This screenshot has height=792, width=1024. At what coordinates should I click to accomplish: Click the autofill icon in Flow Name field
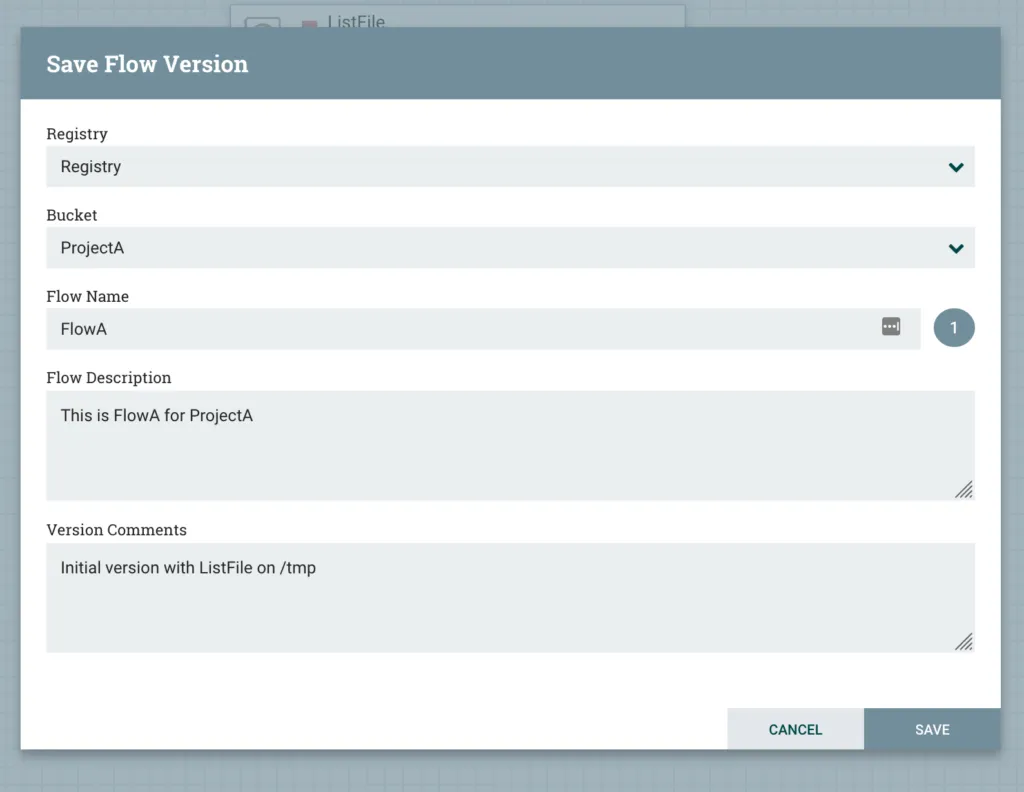coord(890,327)
